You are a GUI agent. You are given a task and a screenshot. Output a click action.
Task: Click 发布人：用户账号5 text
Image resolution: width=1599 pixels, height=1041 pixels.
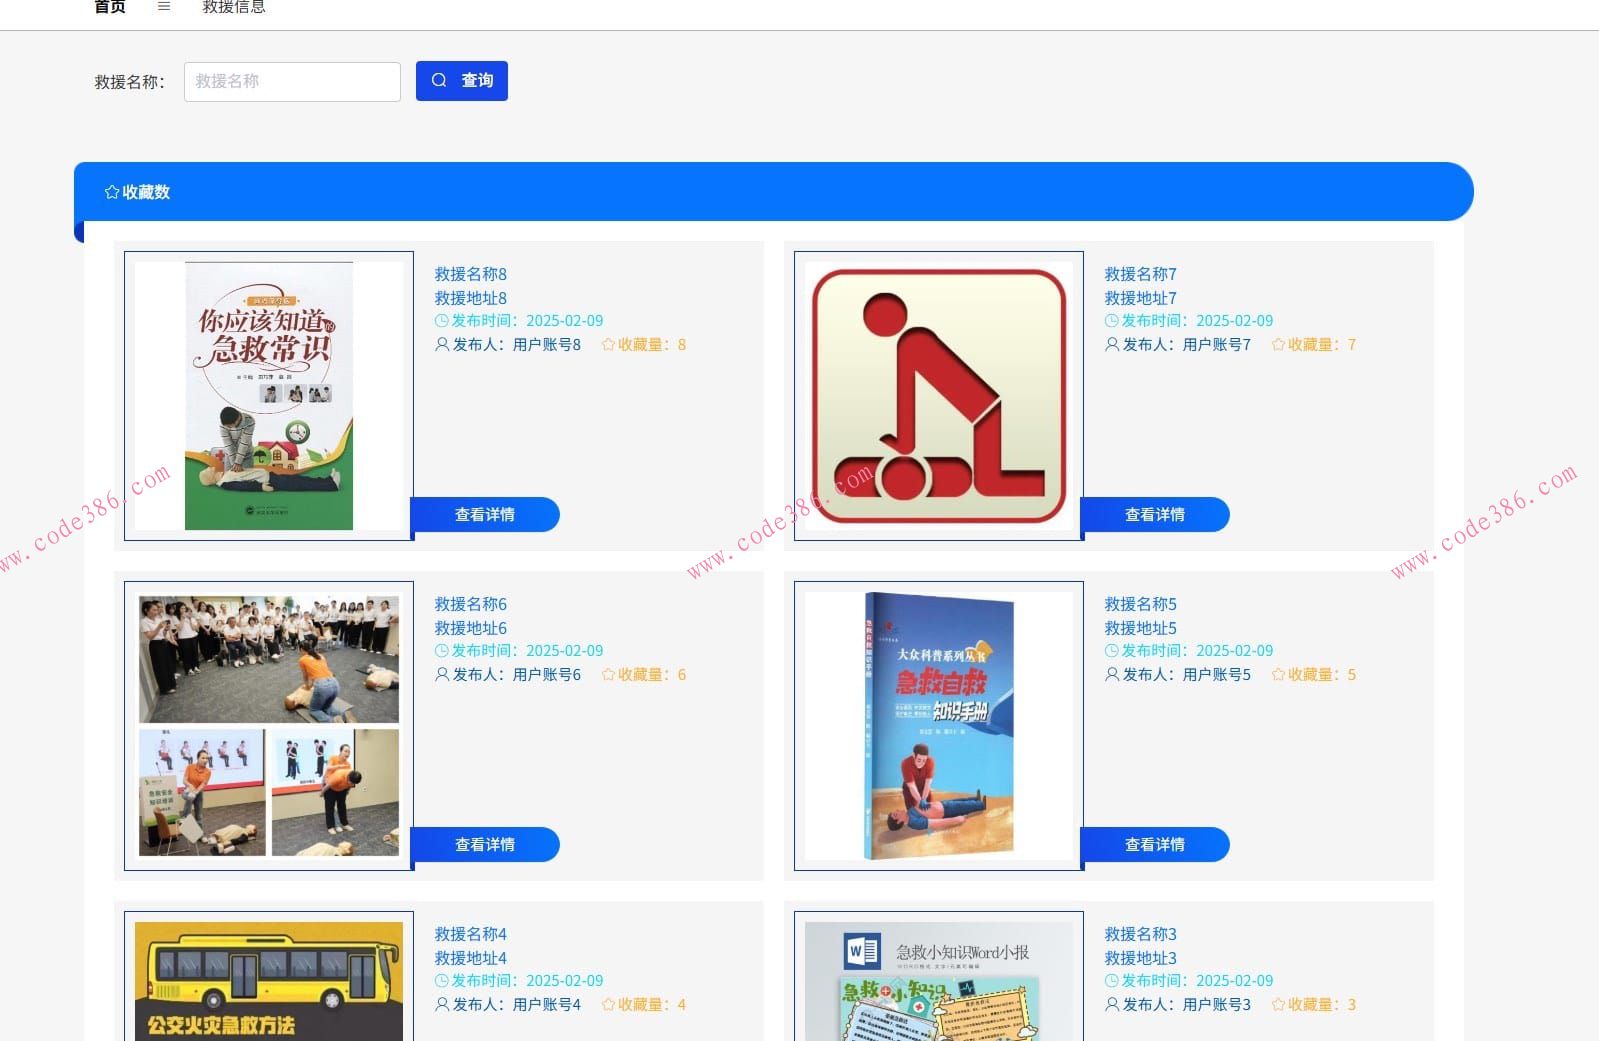point(1187,675)
